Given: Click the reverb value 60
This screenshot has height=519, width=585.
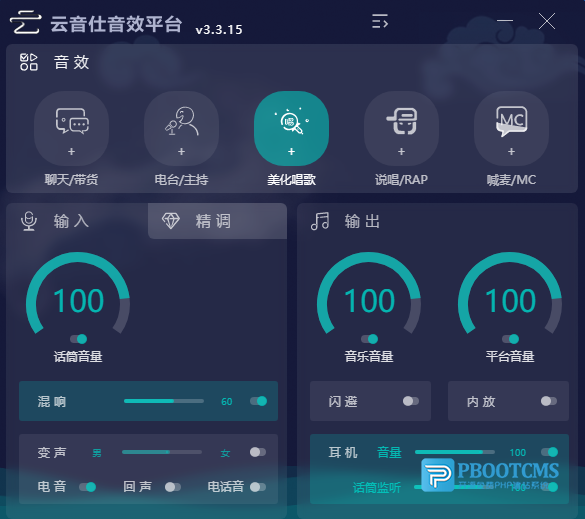Looking at the screenshot, I should 226,401.
